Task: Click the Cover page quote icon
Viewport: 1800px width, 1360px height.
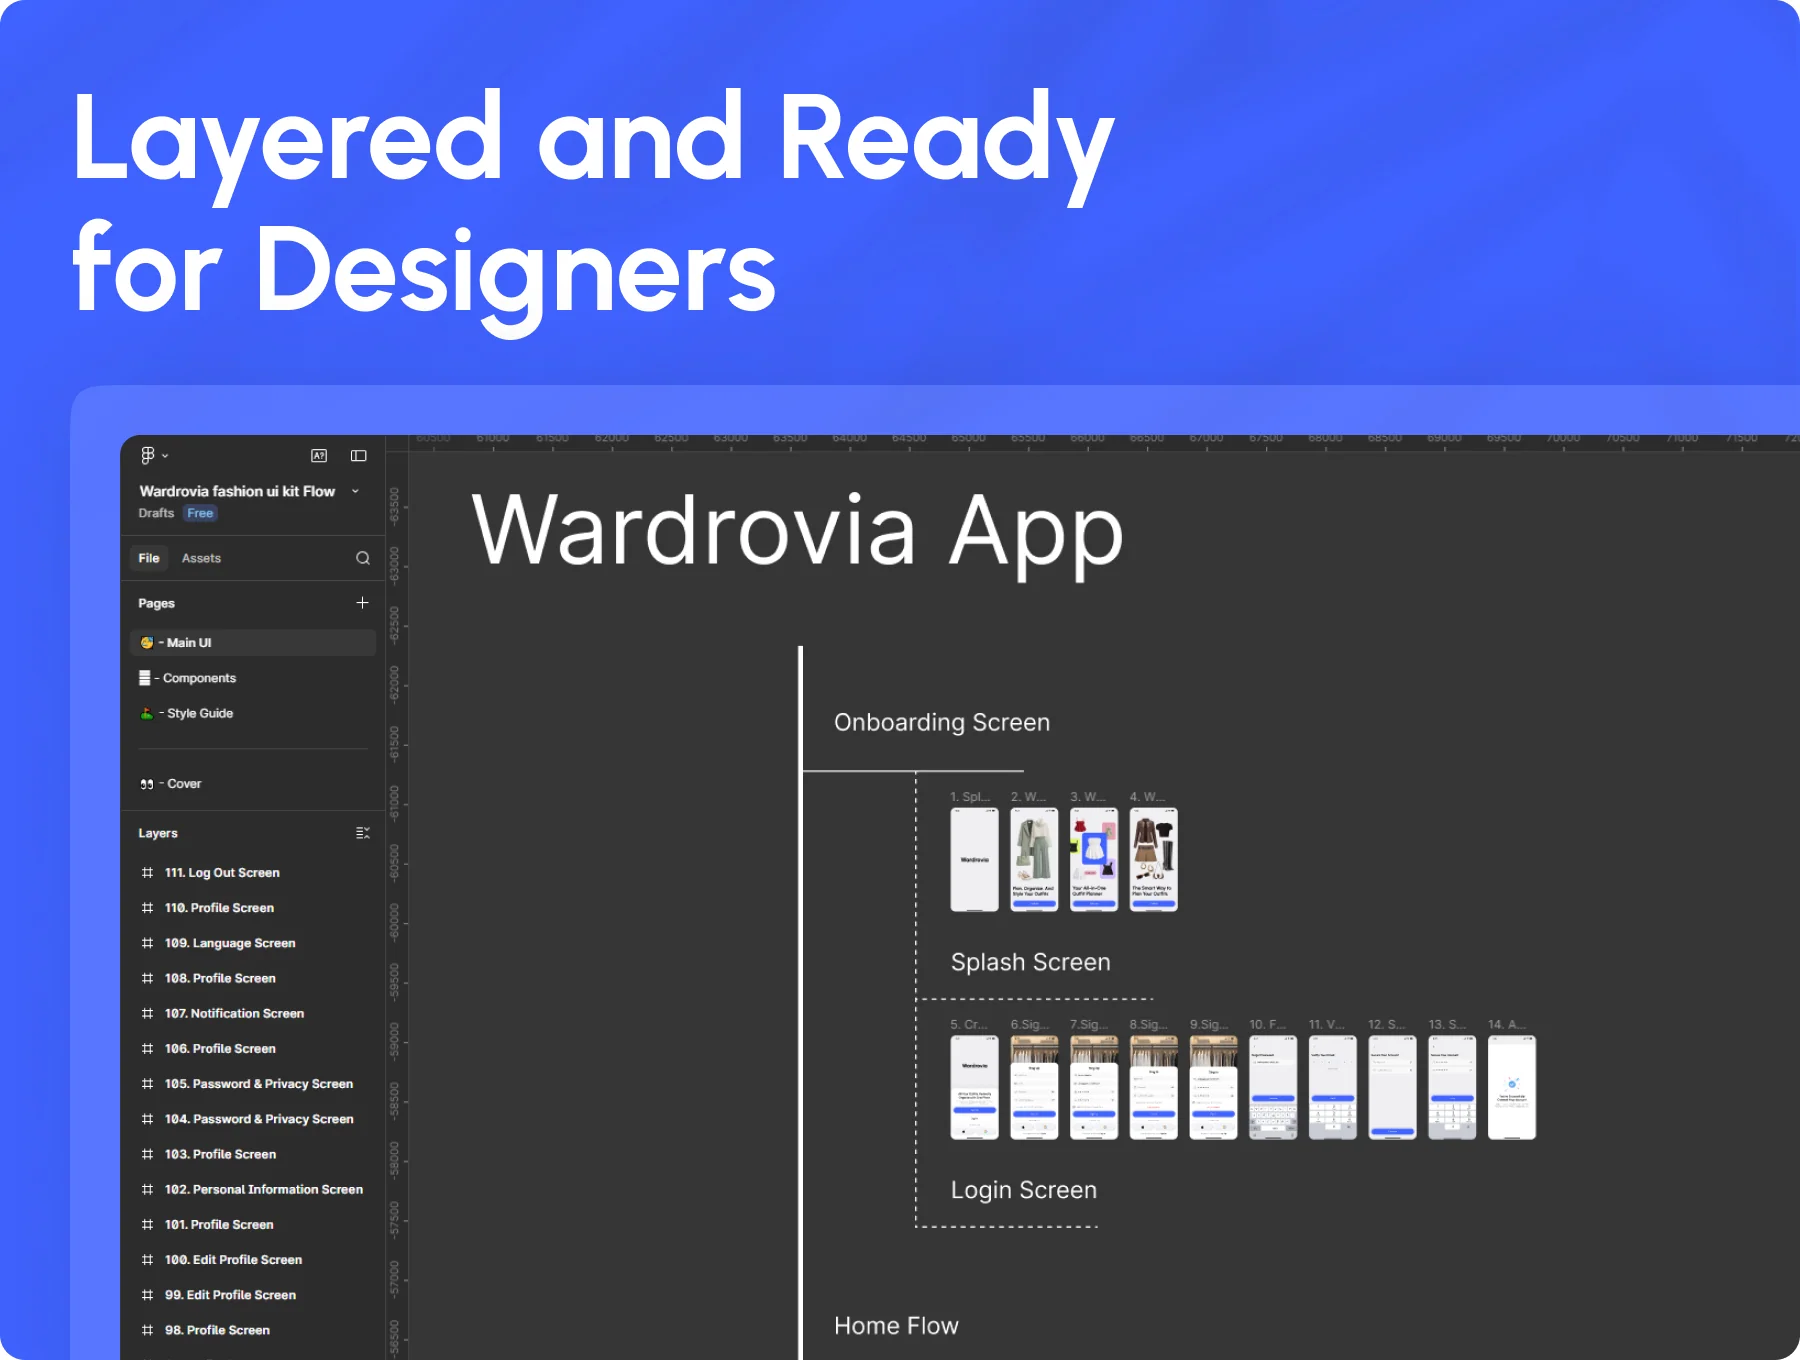Action: click(146, 784)
